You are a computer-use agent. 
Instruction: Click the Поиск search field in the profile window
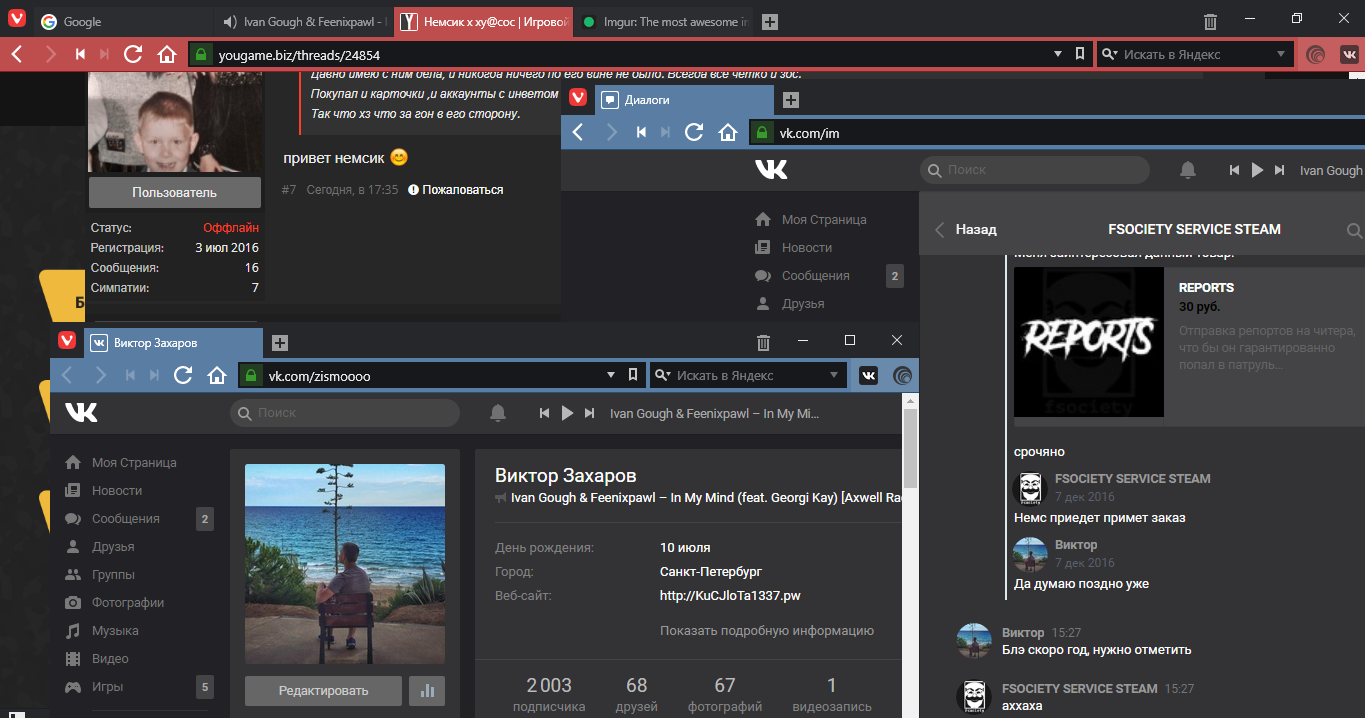click(x=345, y=413)
